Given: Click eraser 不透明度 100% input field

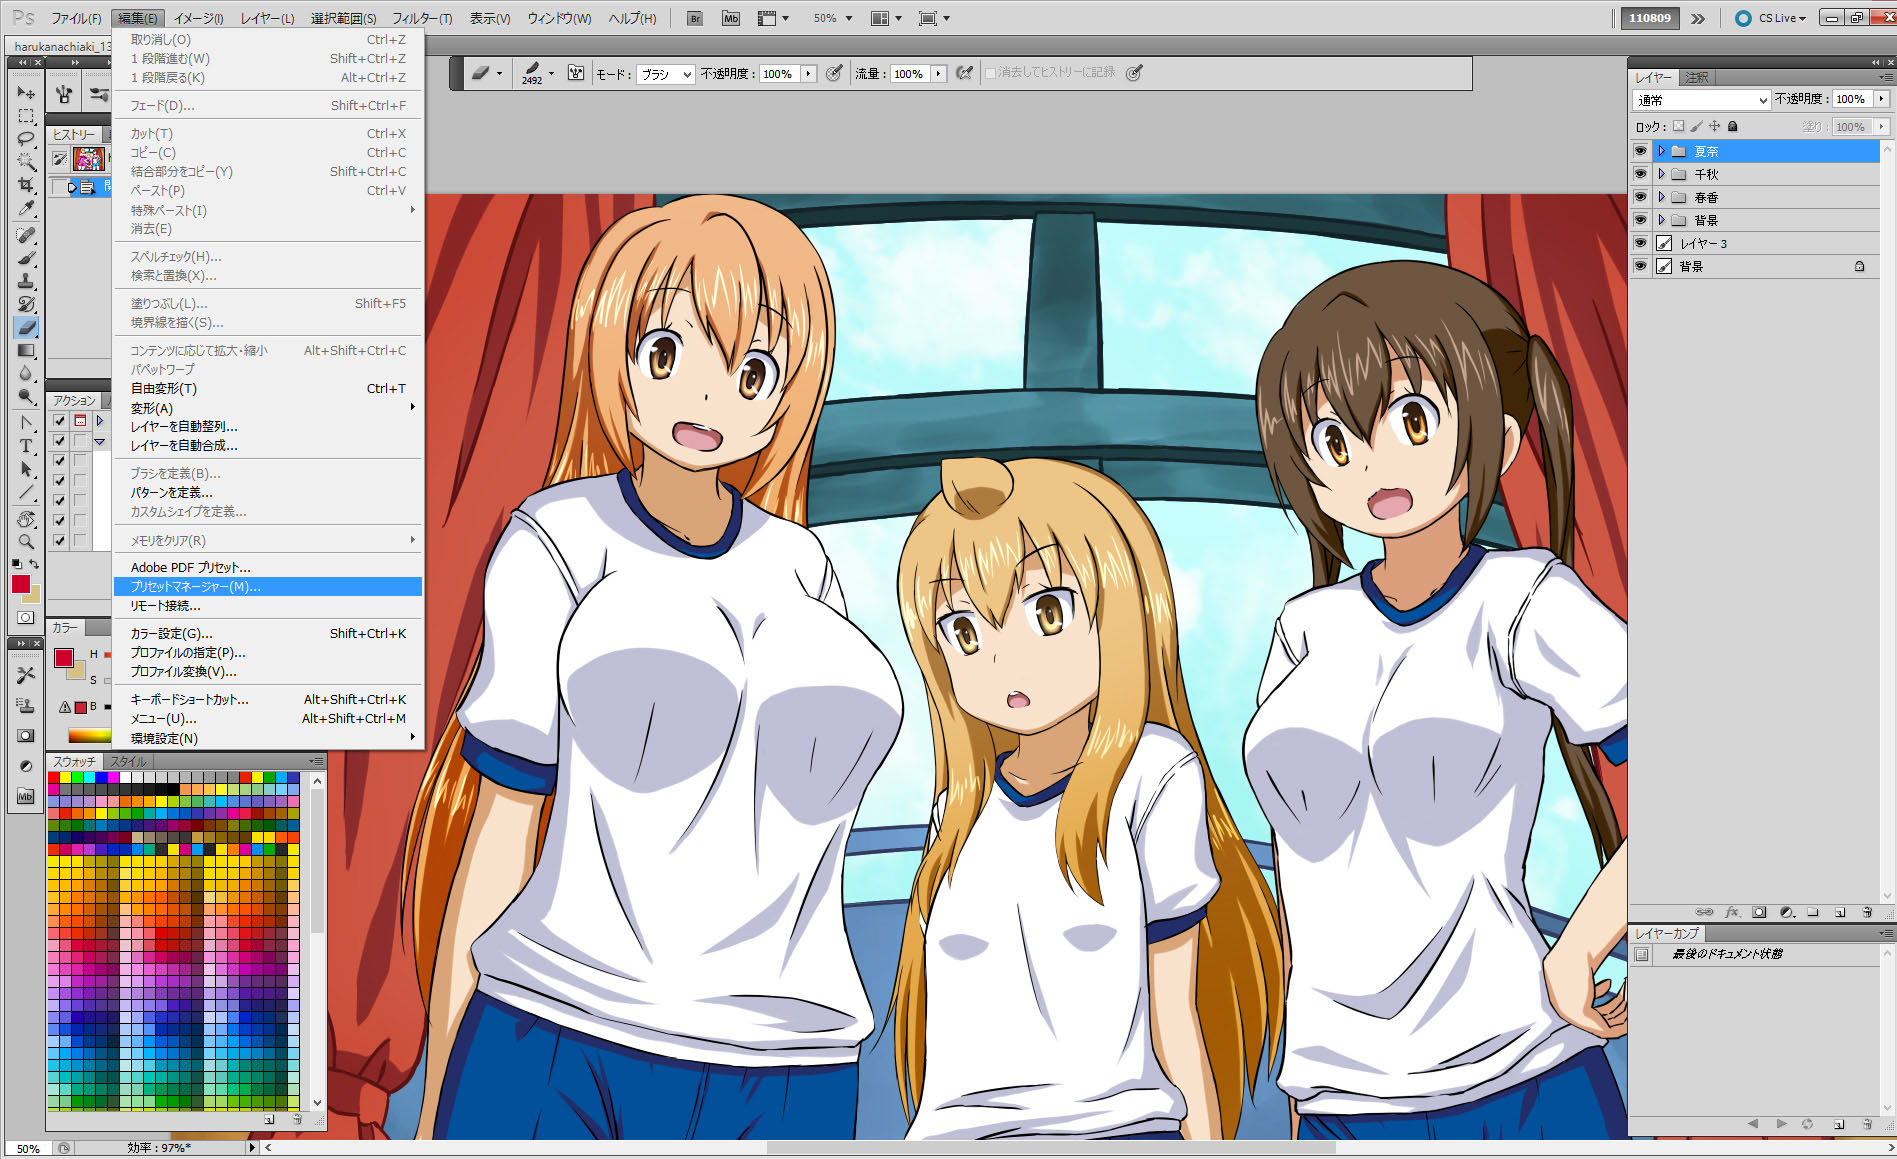Looking at the screenshot, I should [x=780, y=74].
